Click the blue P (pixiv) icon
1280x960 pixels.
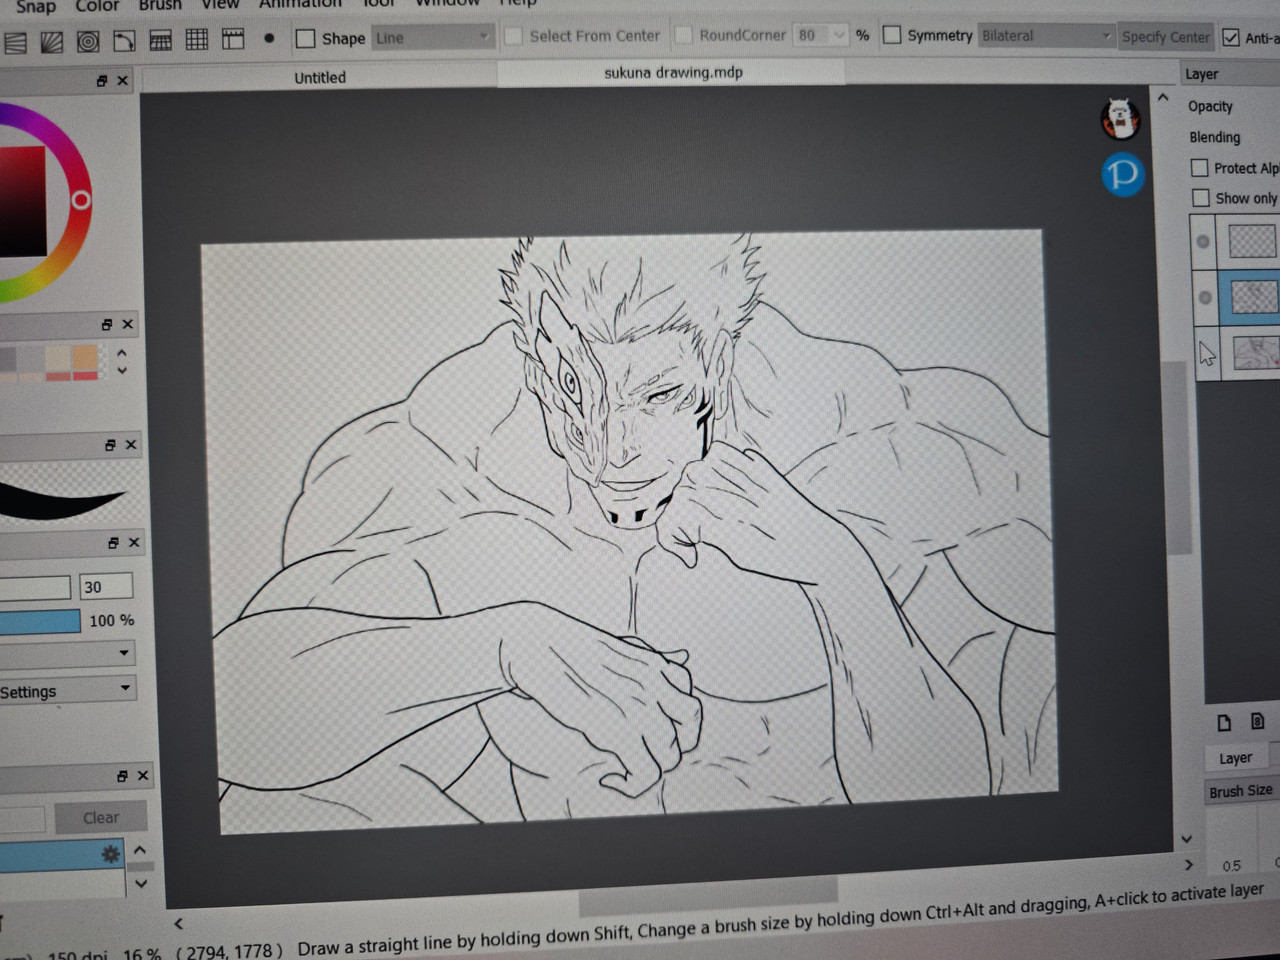pos(1123,174)
